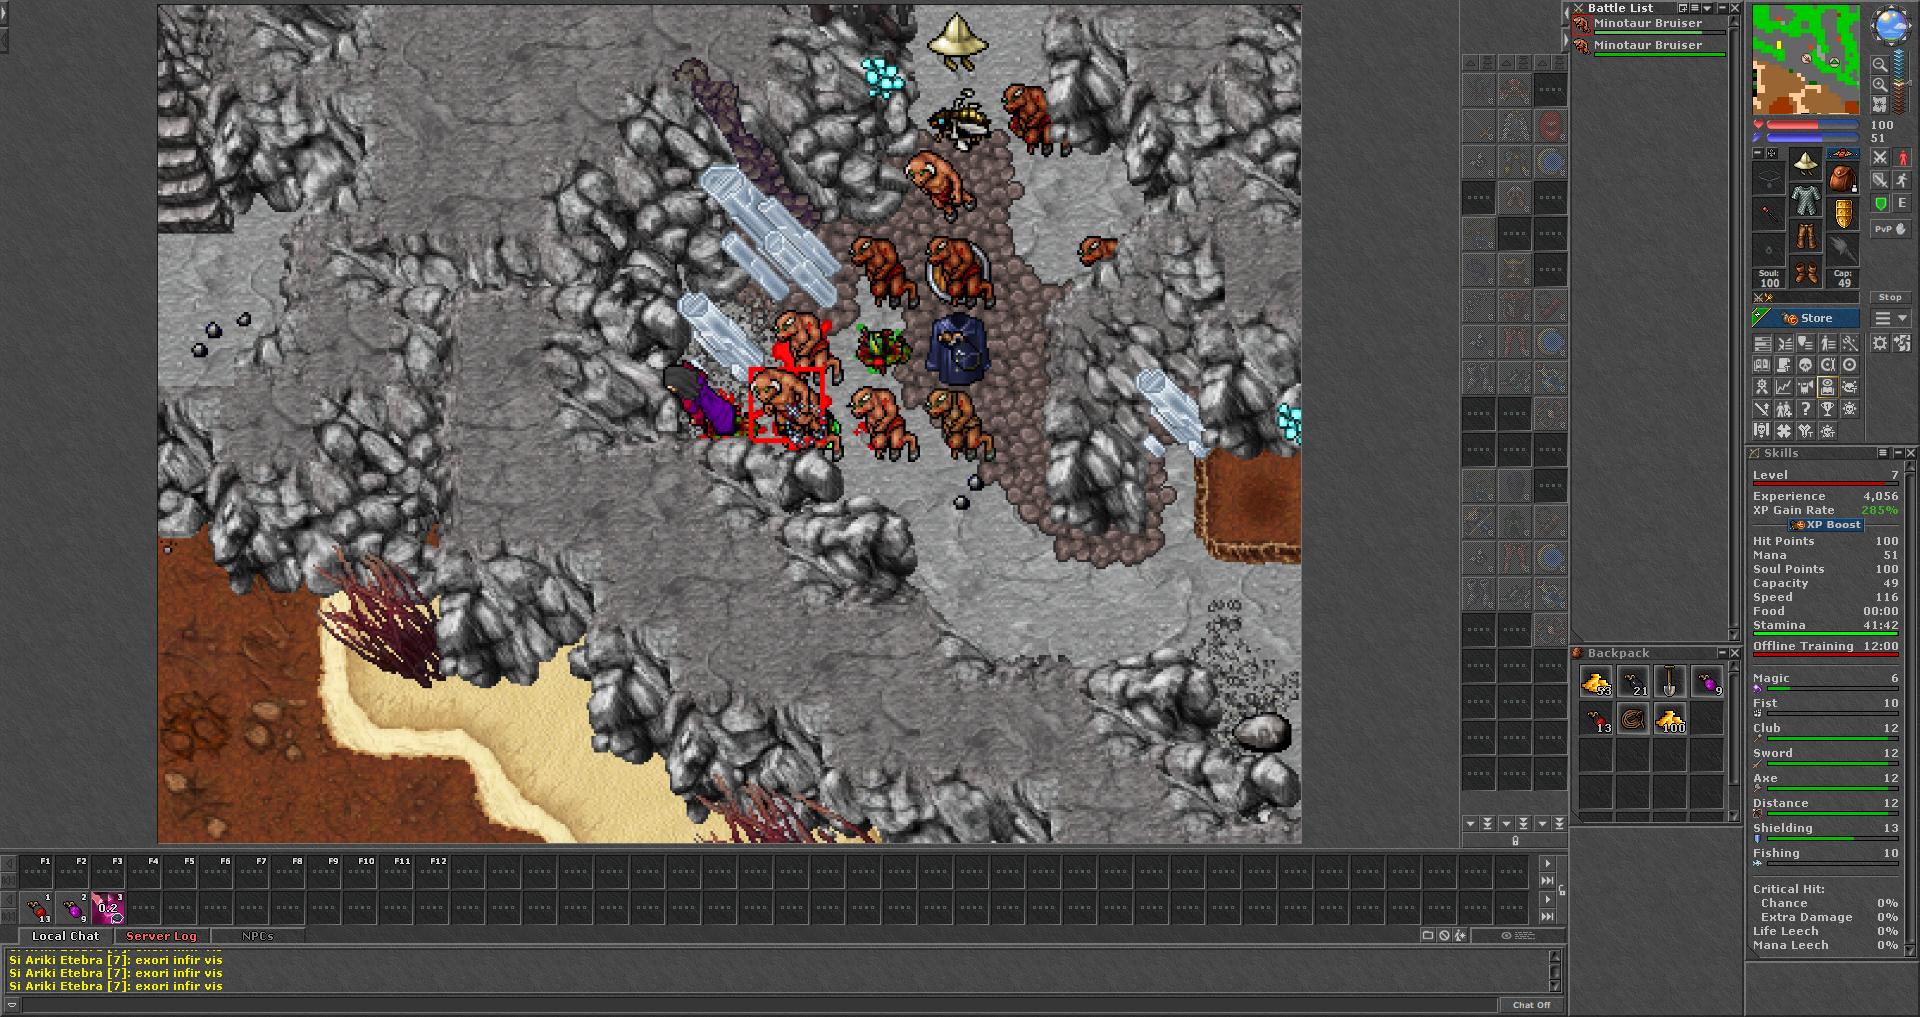Click the minimap zoom in magnifier
The height and width of the screenshot is (1017, 1920).
(x=1880, y=84)
